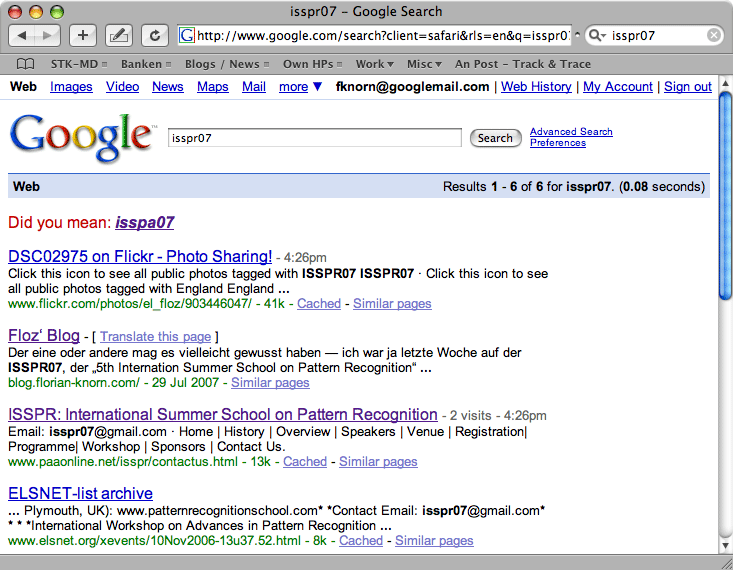Switch to Video search
Image resolution: width=733 pixels, height=570 pixels.
122,87
